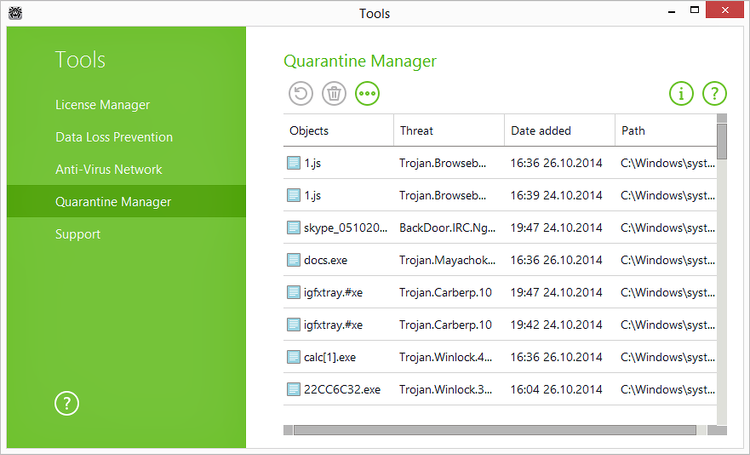Open the Anti-Virus Network section

coord(108,170)
